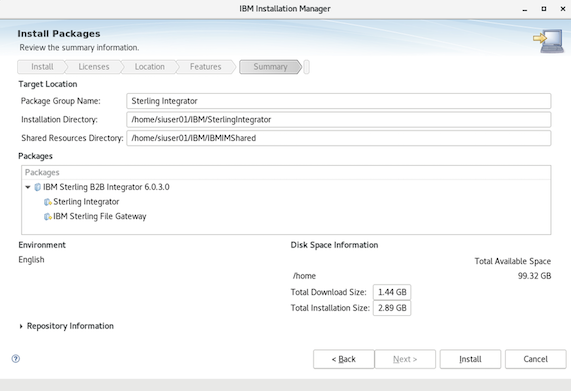The image size is (571, 391).
Task: Click the Back button
Action: pyautogui.click(x=343, y=359)
